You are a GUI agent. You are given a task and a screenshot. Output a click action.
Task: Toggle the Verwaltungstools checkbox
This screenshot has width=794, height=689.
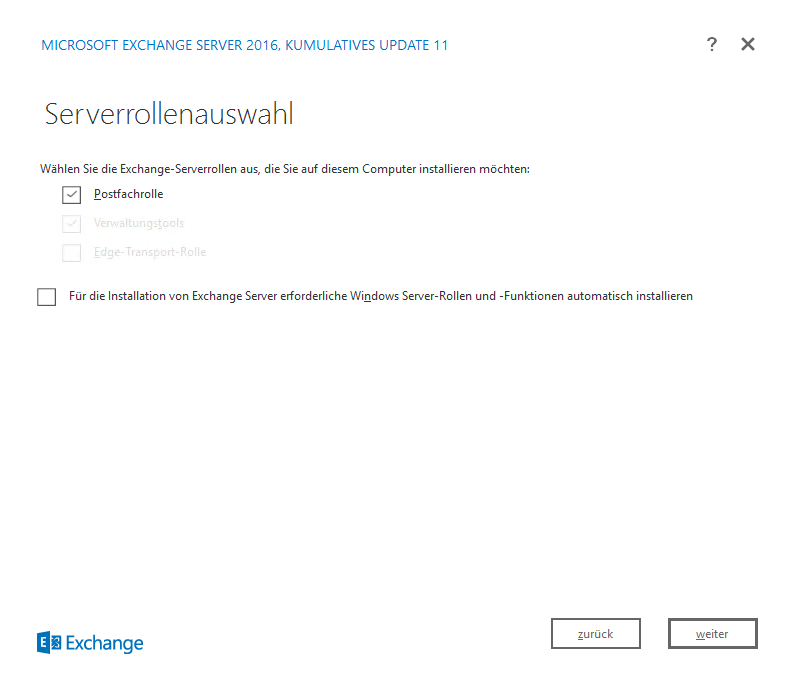click(x=71, y=223)
